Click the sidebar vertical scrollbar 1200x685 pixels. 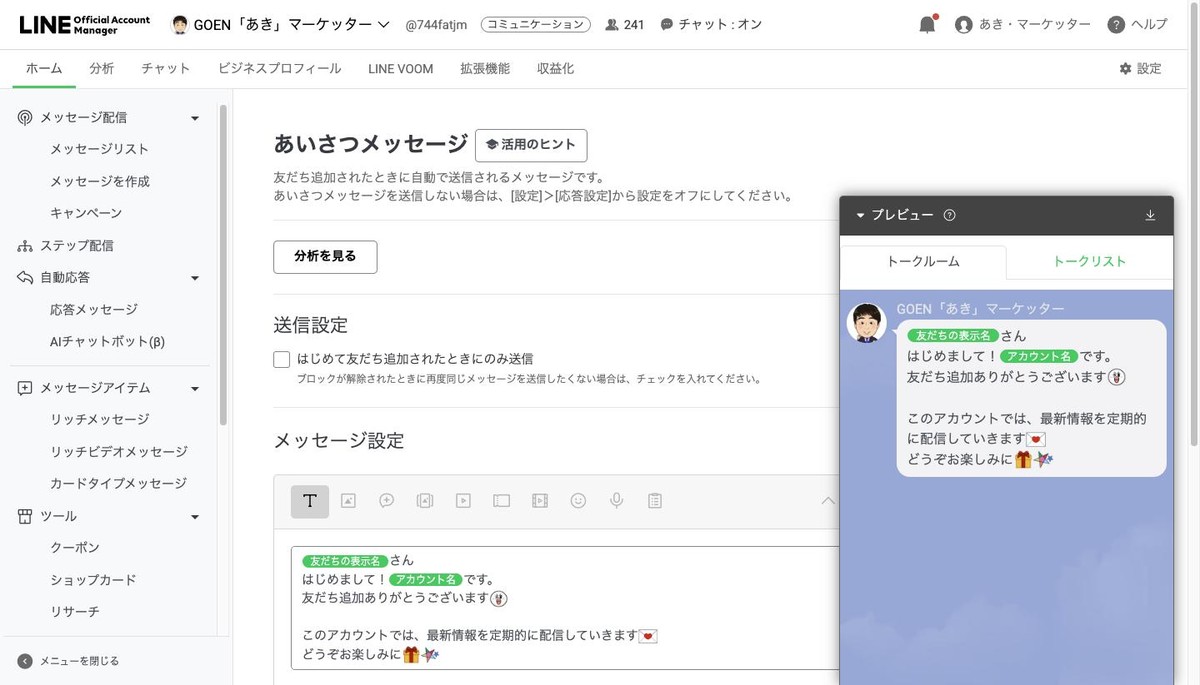(x=224, y=265)
